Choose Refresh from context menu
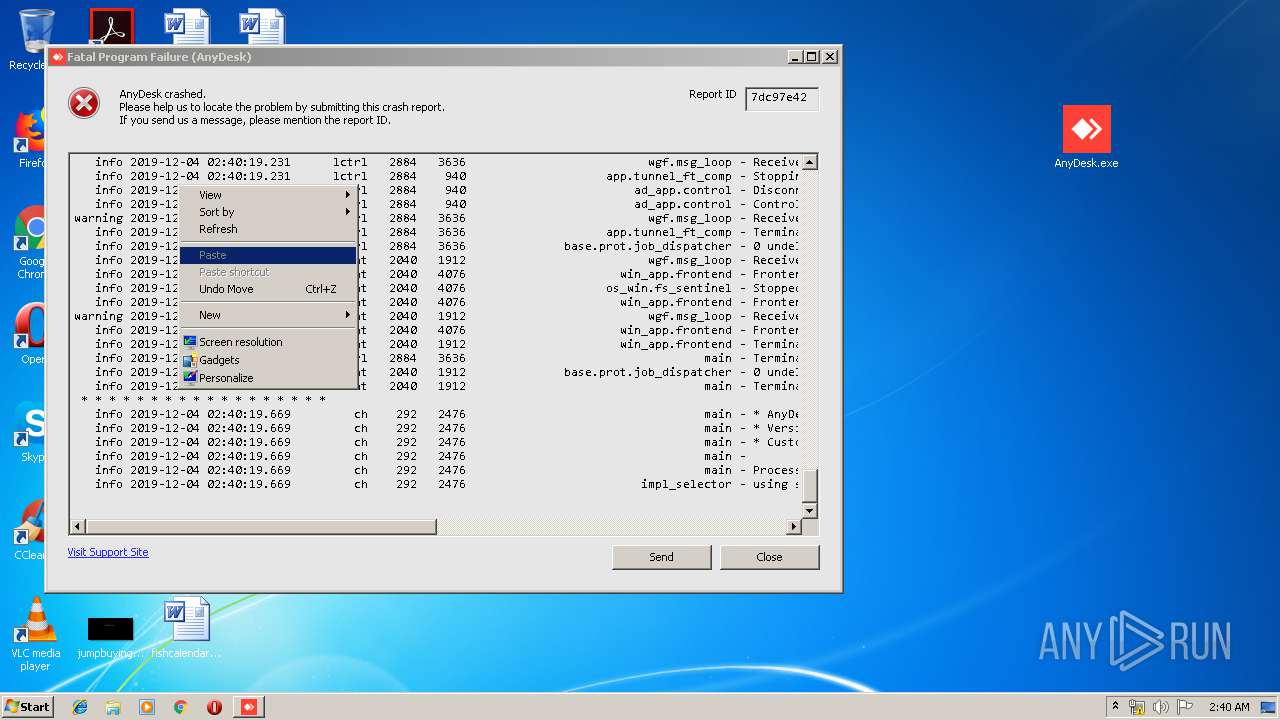Viewport: 1280px width, 720px height. tap(268, 229)
